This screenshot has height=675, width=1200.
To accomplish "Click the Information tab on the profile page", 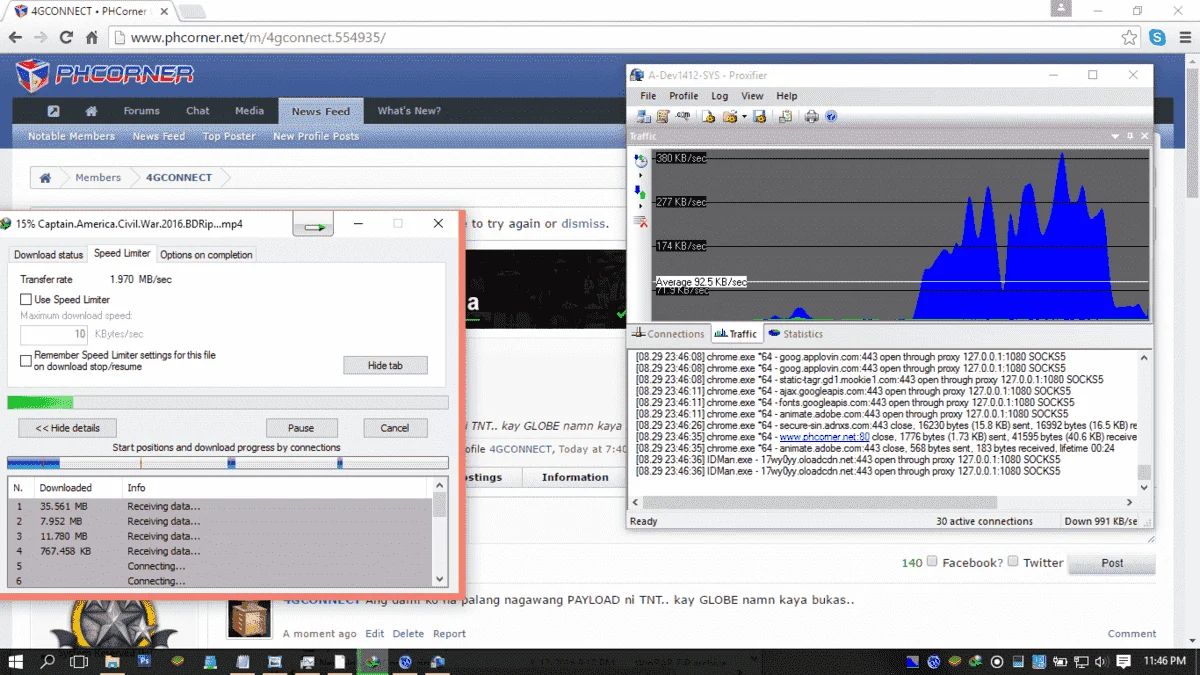I will [575, 477].
